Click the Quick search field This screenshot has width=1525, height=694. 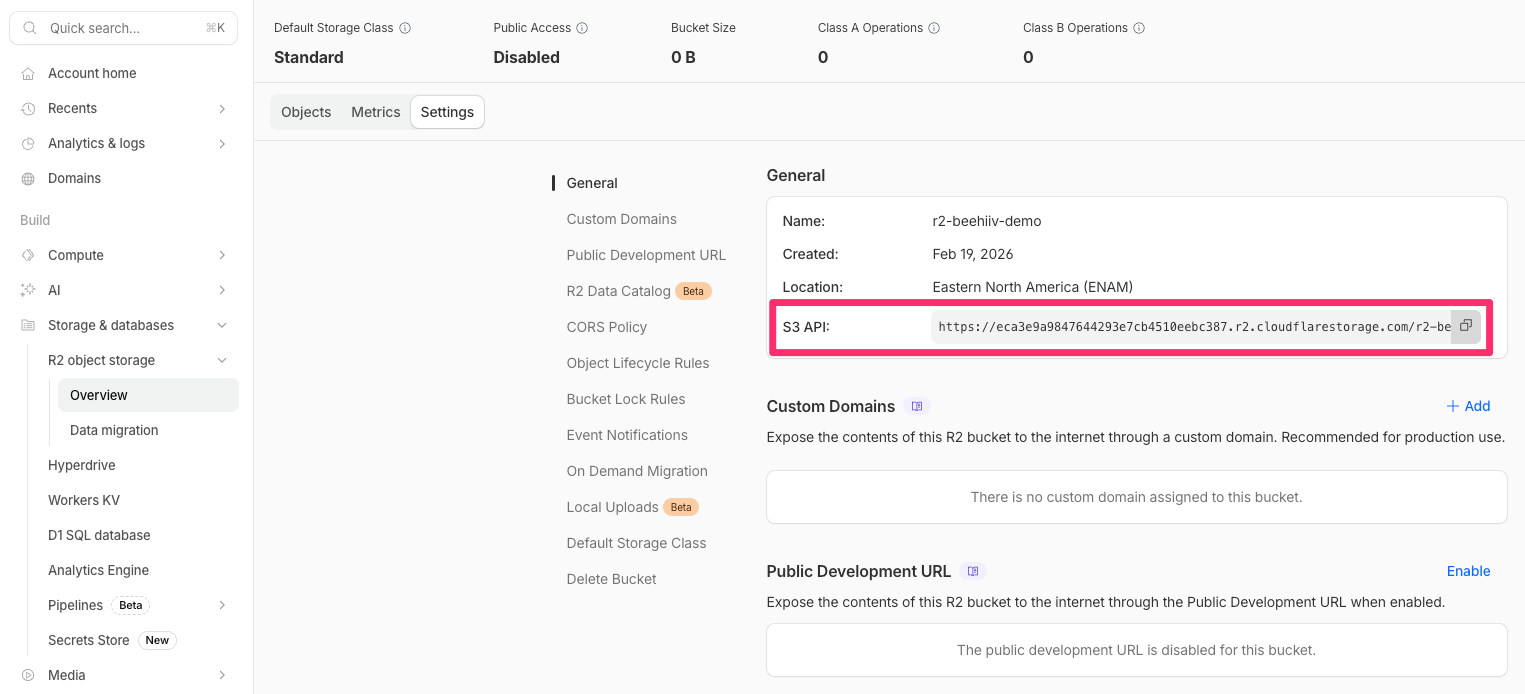pyautogui.click(x=123, y=28)
